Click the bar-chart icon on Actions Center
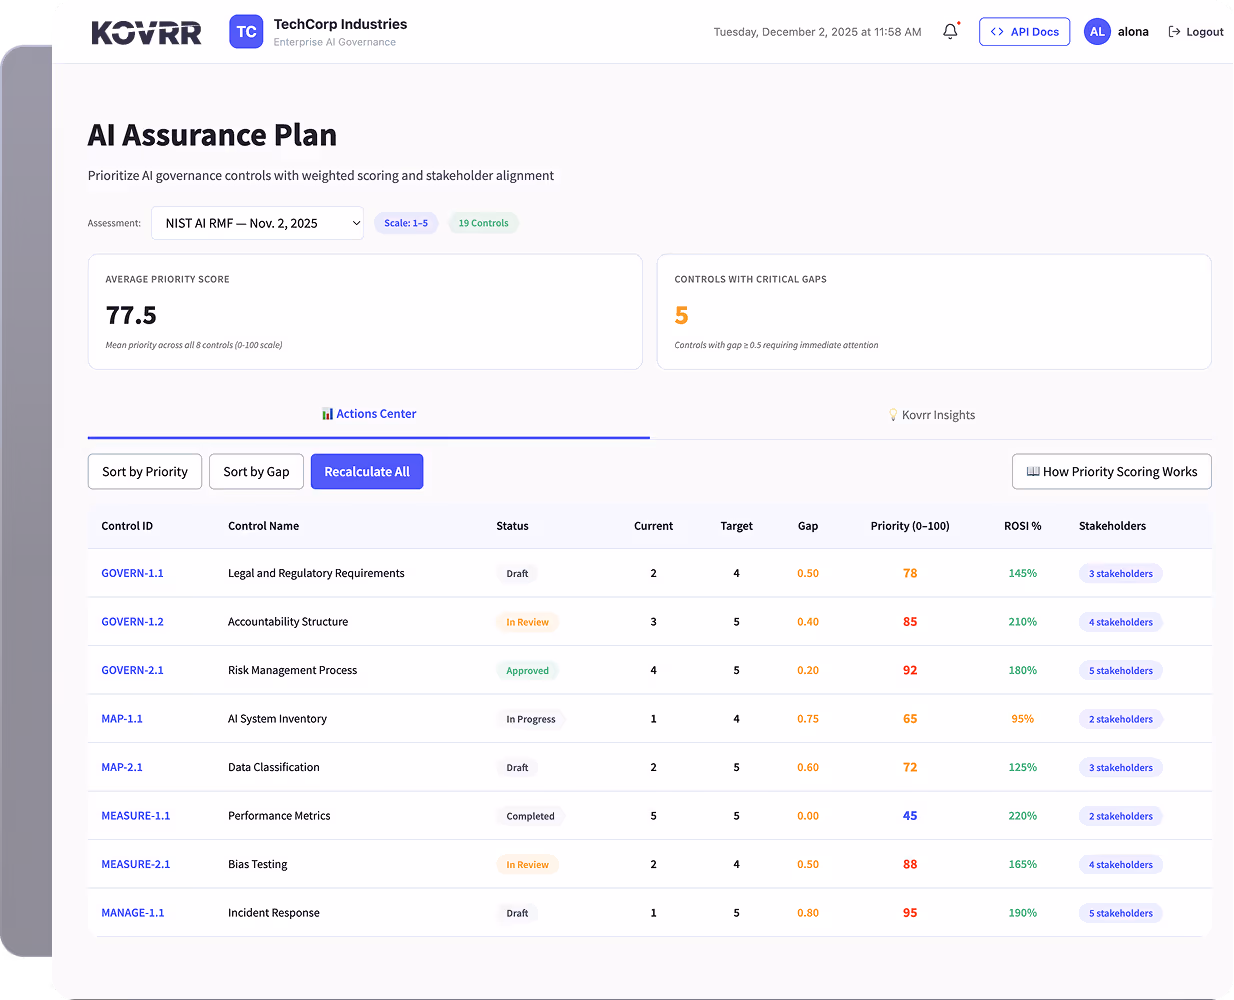The height and width of the screenshot is (1000, 1234). tap(326, 413)
